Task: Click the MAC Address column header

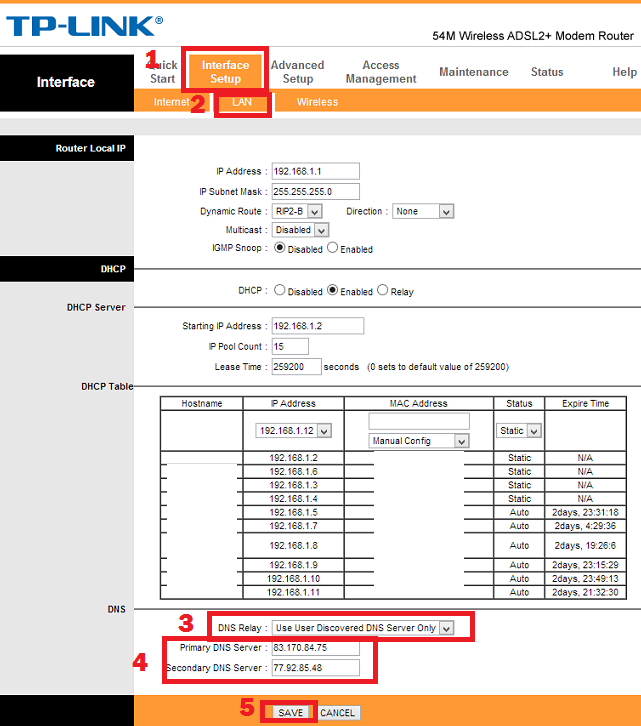Action: [x=419, y=403]
